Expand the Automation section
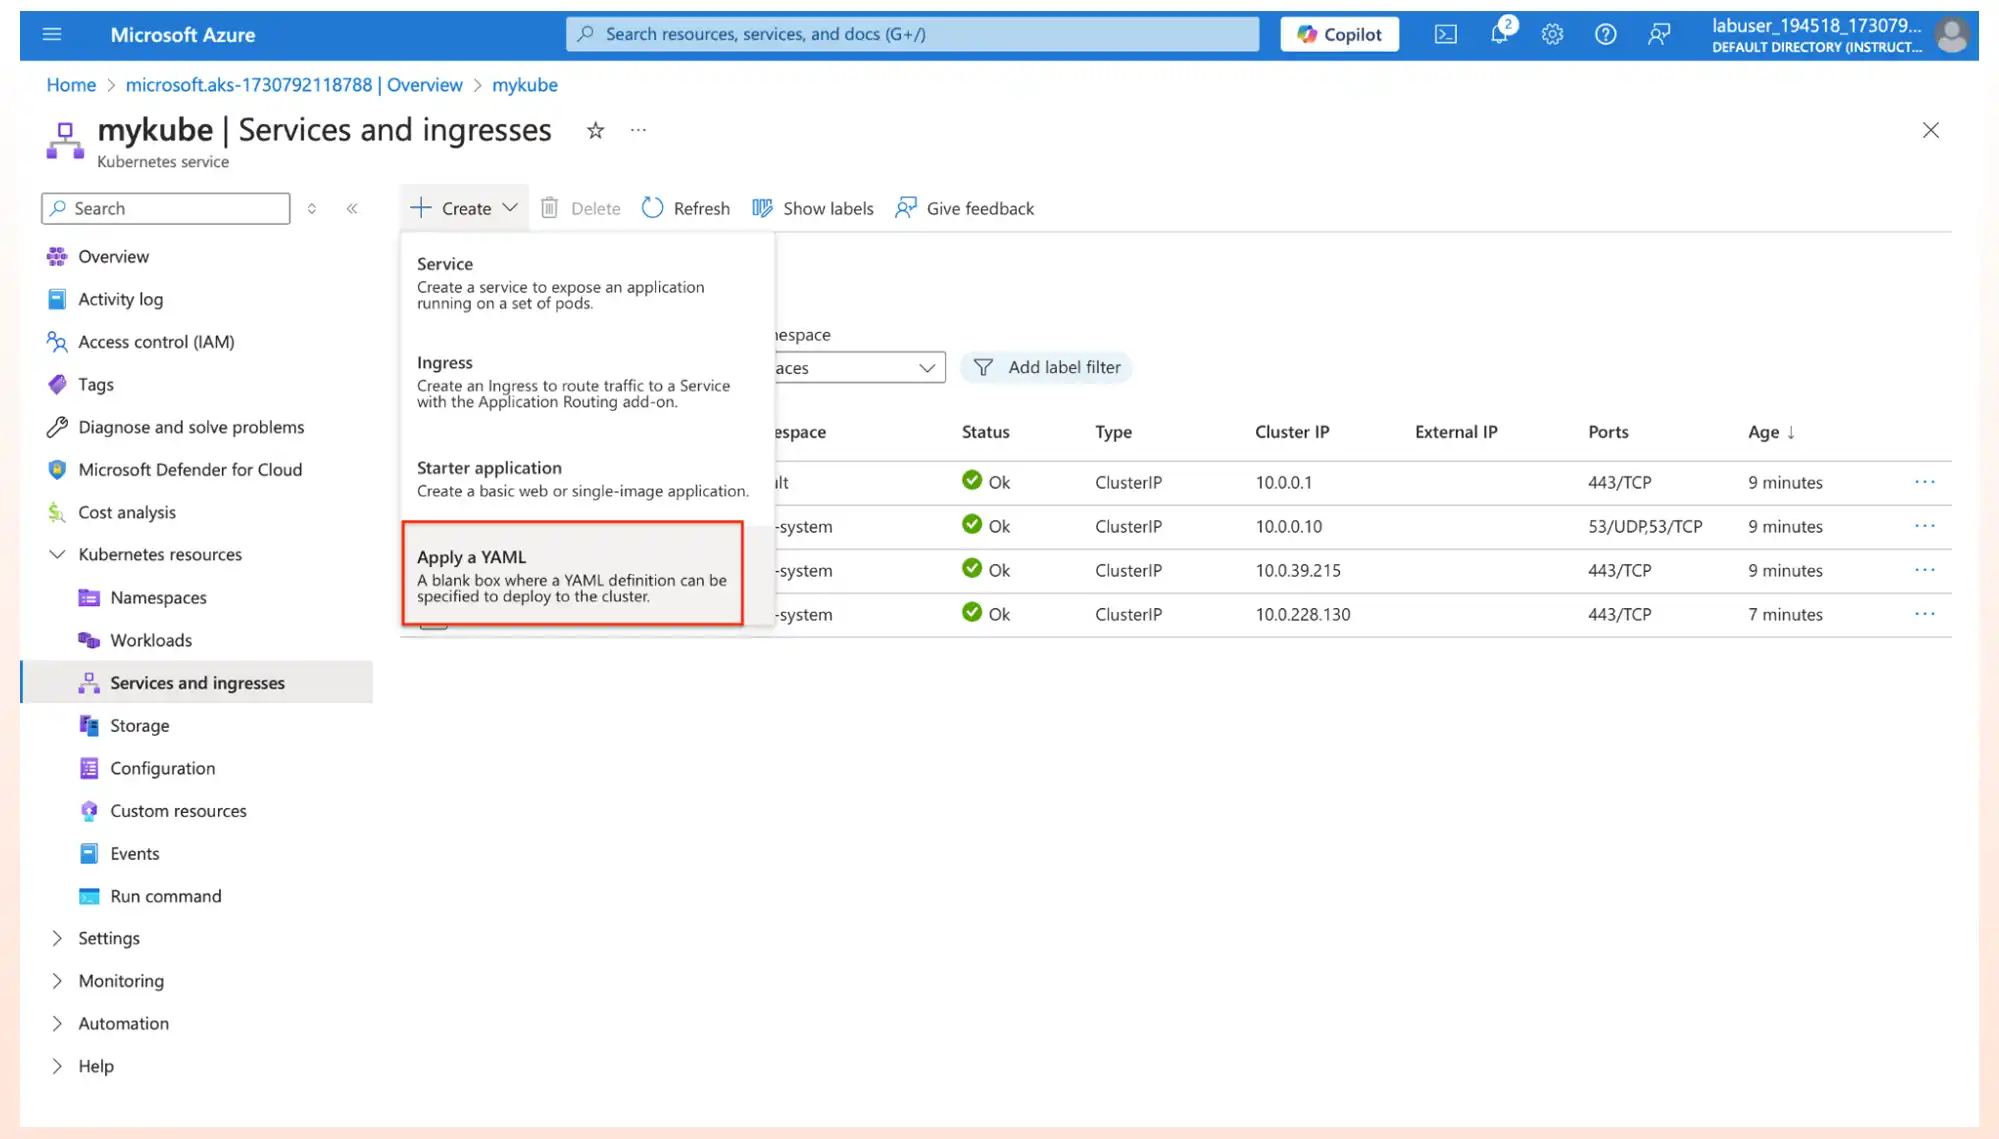1999x1139 pixels. pyautogui.click(x=57, y=1023)
